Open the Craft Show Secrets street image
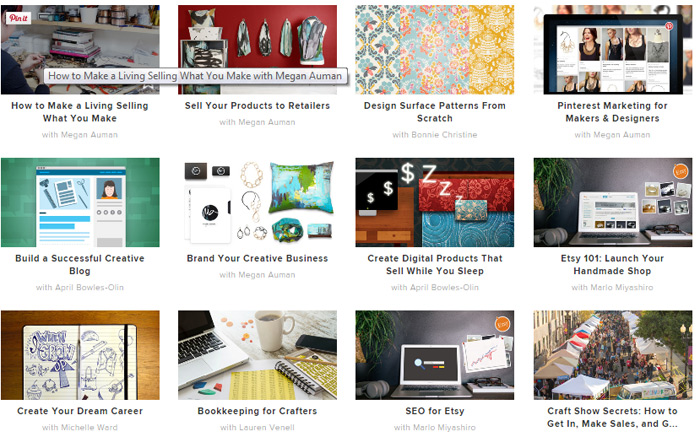This screenshot has height=437, width=700. [x=612, y=355]
